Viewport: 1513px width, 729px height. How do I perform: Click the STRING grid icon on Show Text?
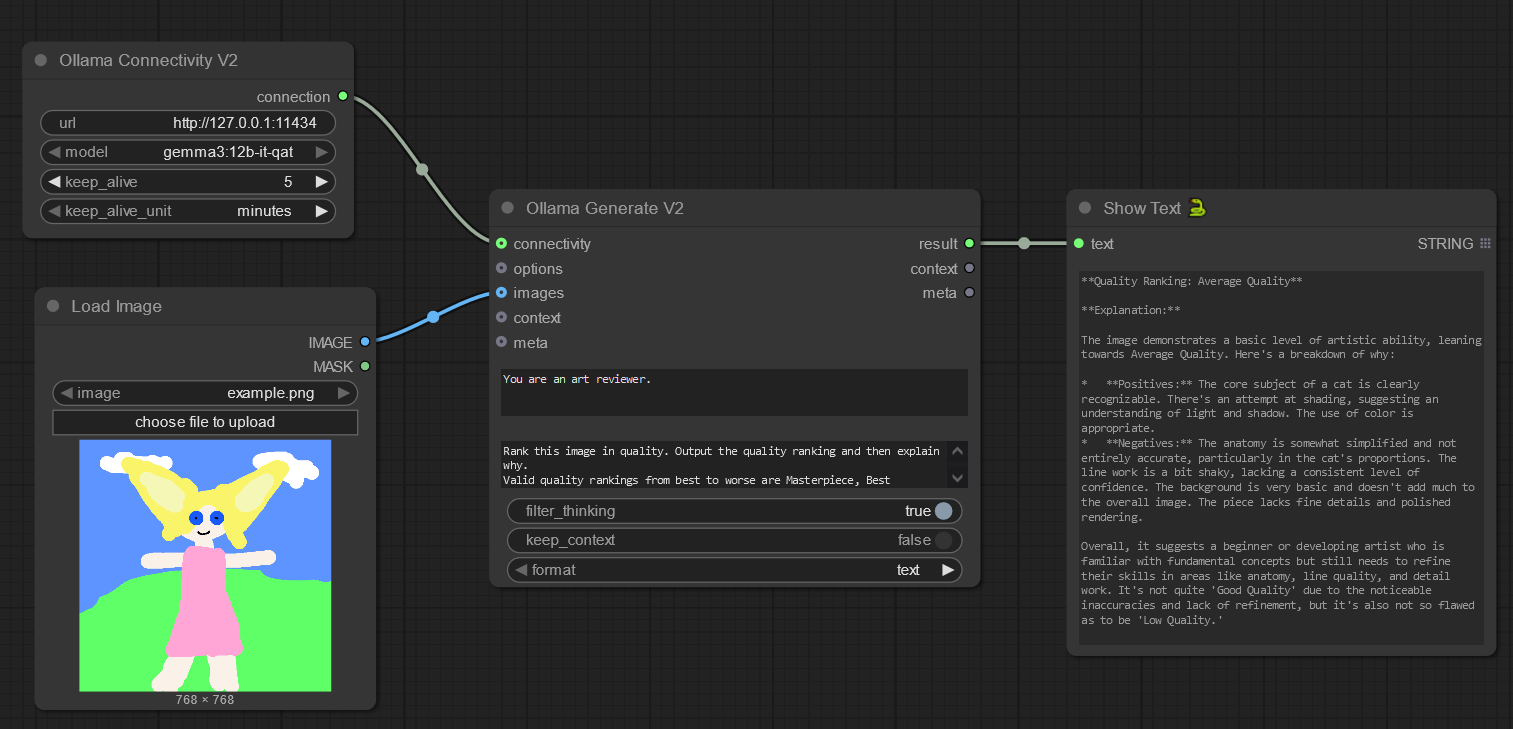(1485, 243)
